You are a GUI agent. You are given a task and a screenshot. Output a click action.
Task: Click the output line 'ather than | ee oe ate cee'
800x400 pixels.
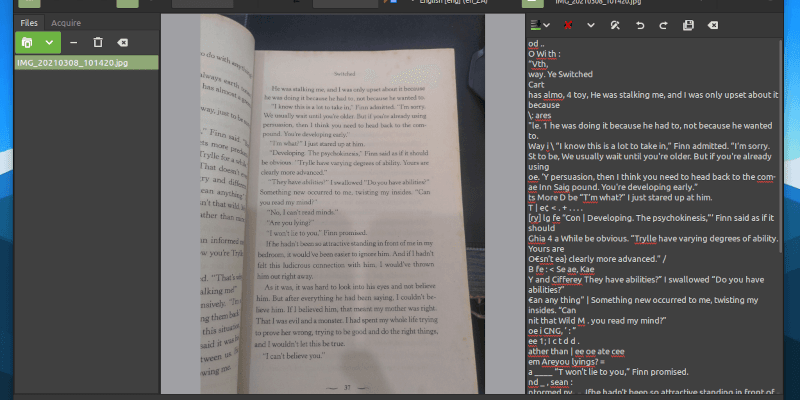[576, 351]
